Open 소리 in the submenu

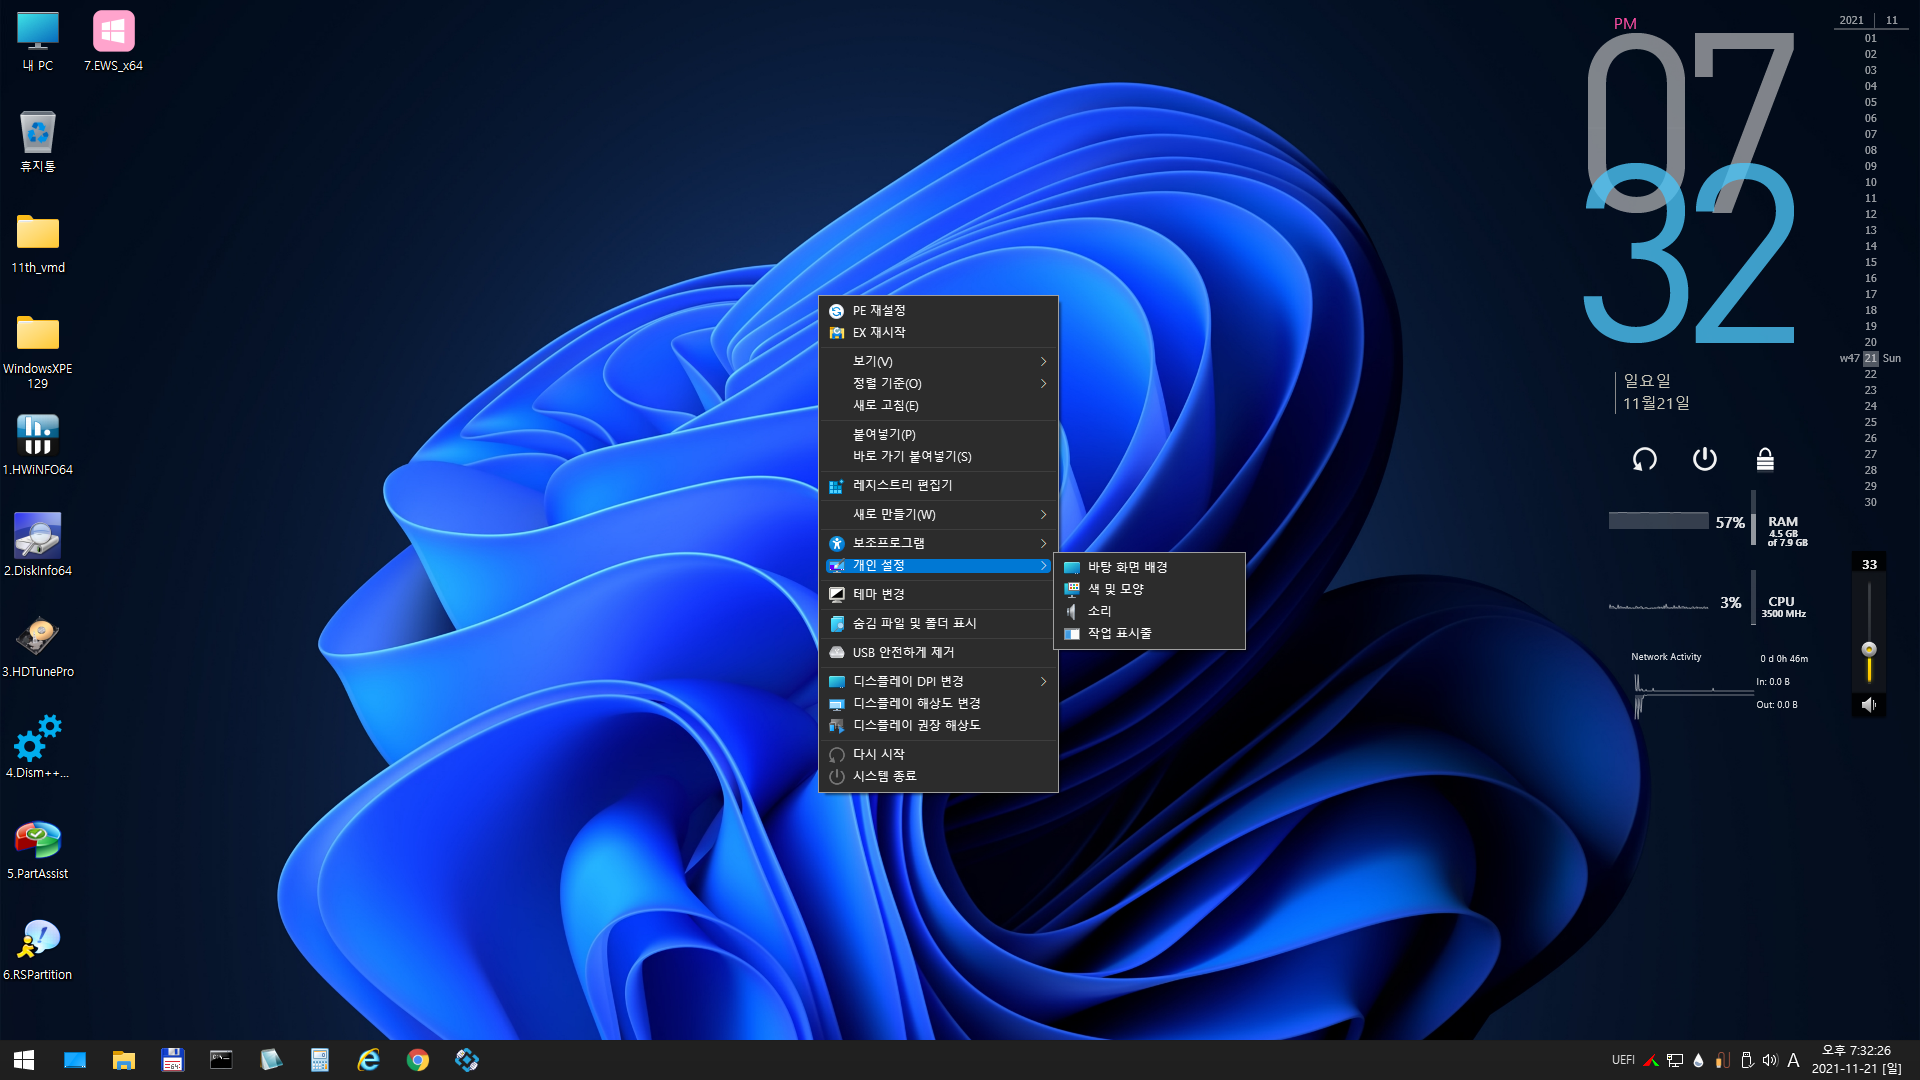click(x=1149, y=611)
